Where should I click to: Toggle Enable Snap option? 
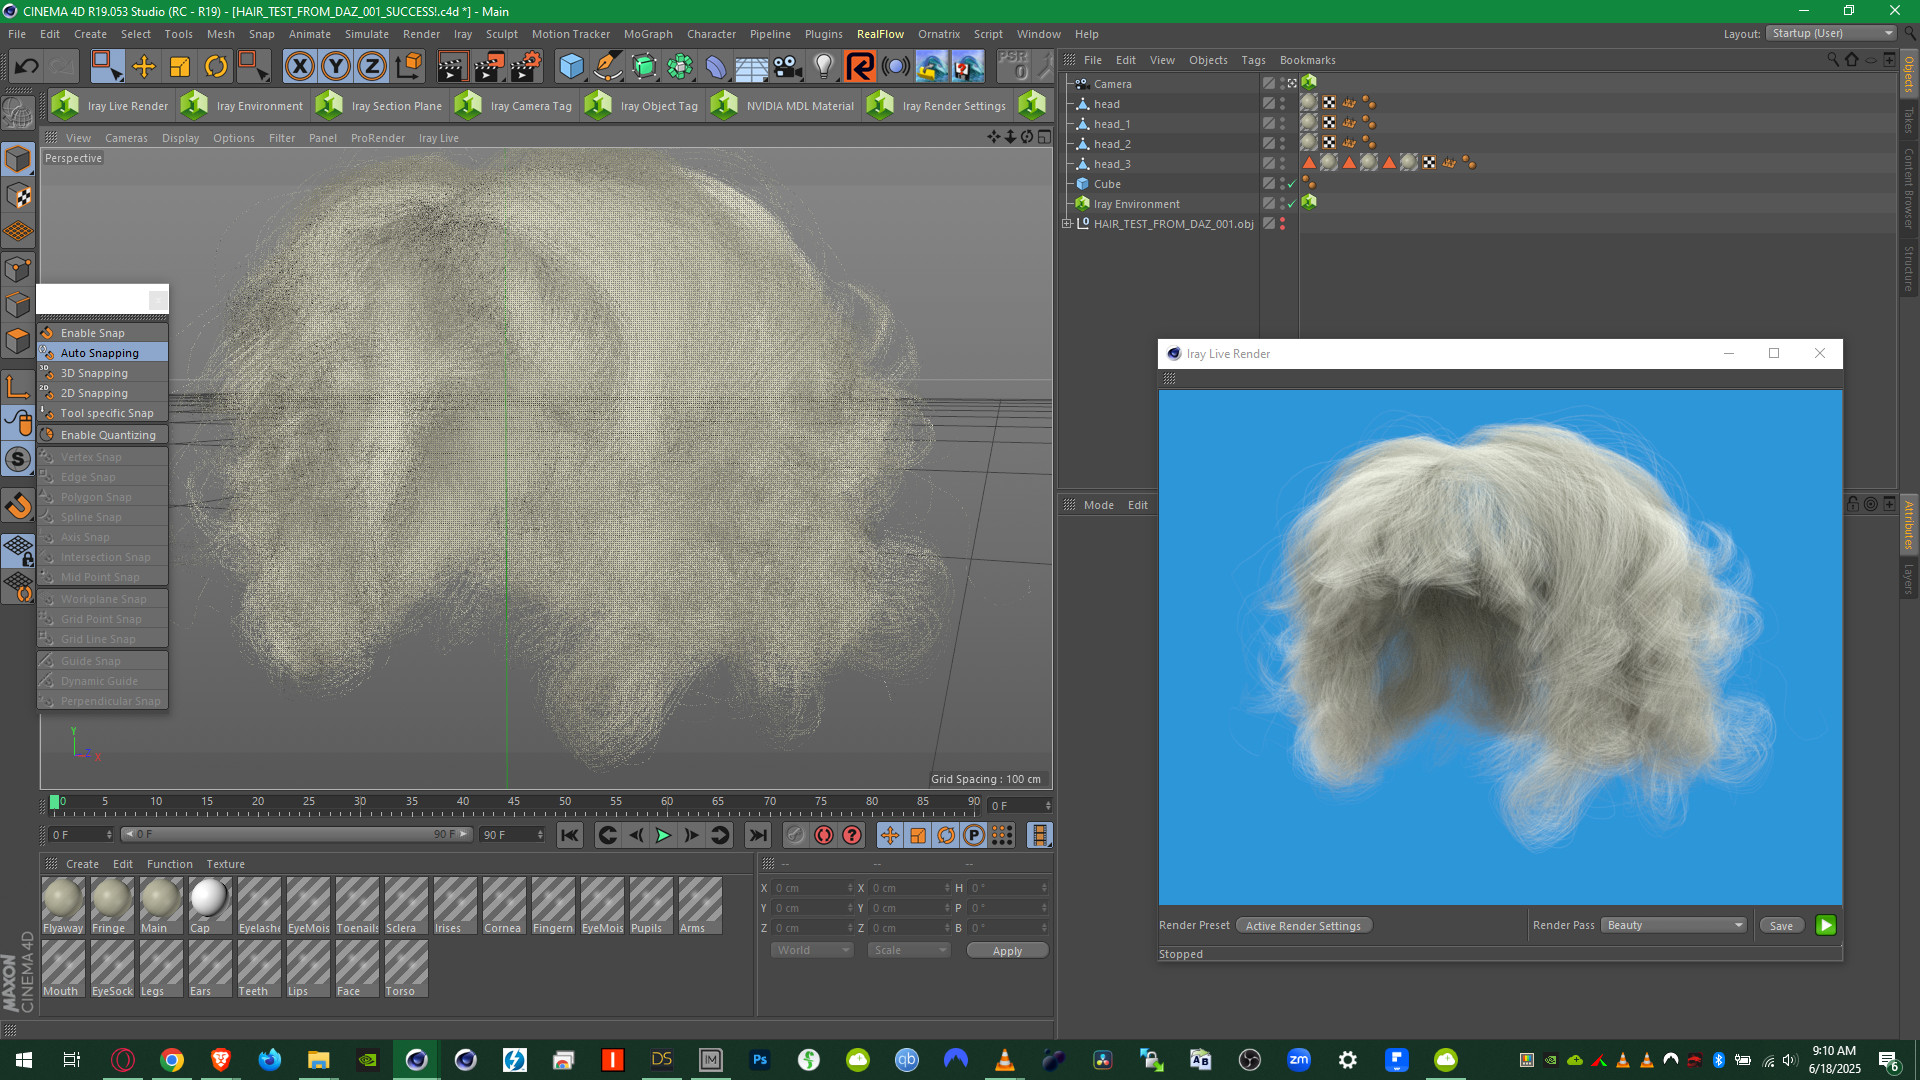tap(103, 333)
